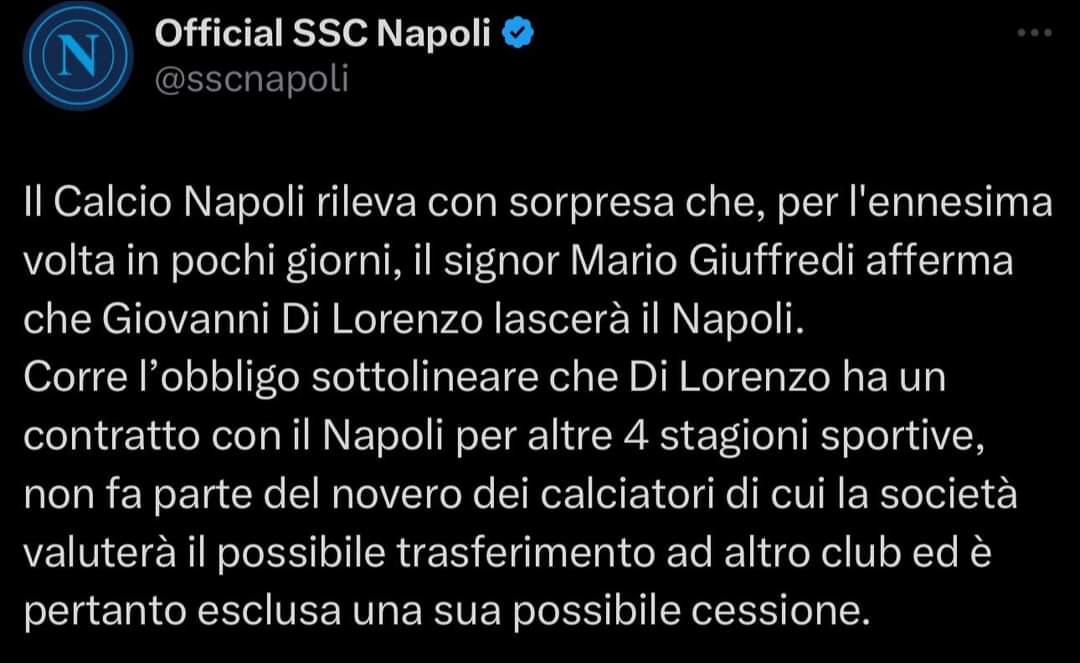Click the word "sottolineare" in tweet text
The image size is (1080, 663).
(x=425, y=378)
